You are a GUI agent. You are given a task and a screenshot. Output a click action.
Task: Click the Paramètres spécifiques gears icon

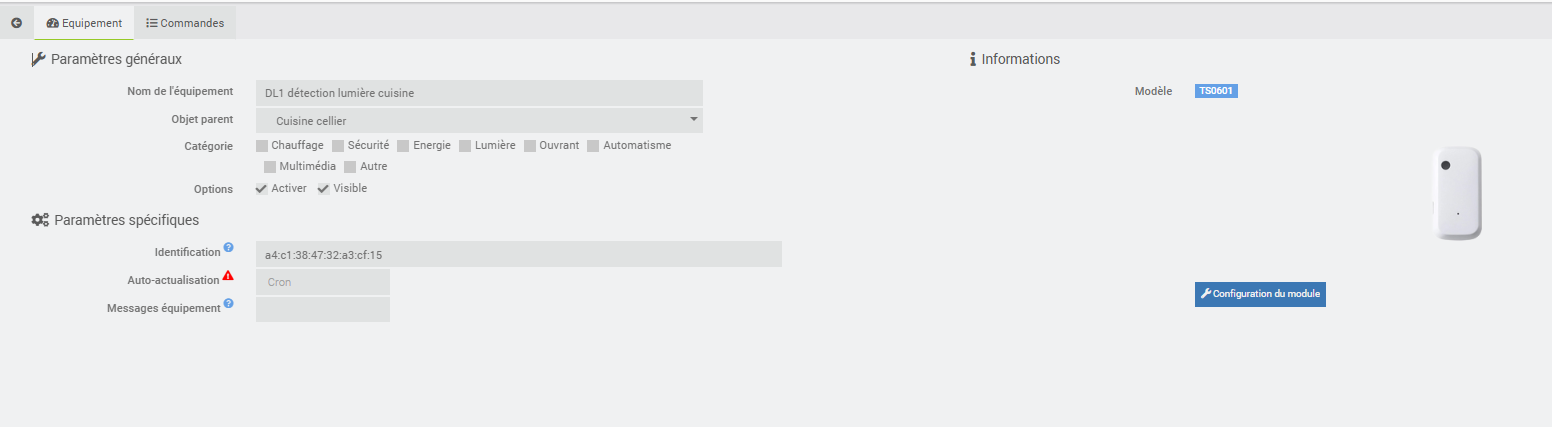(40, 220)
